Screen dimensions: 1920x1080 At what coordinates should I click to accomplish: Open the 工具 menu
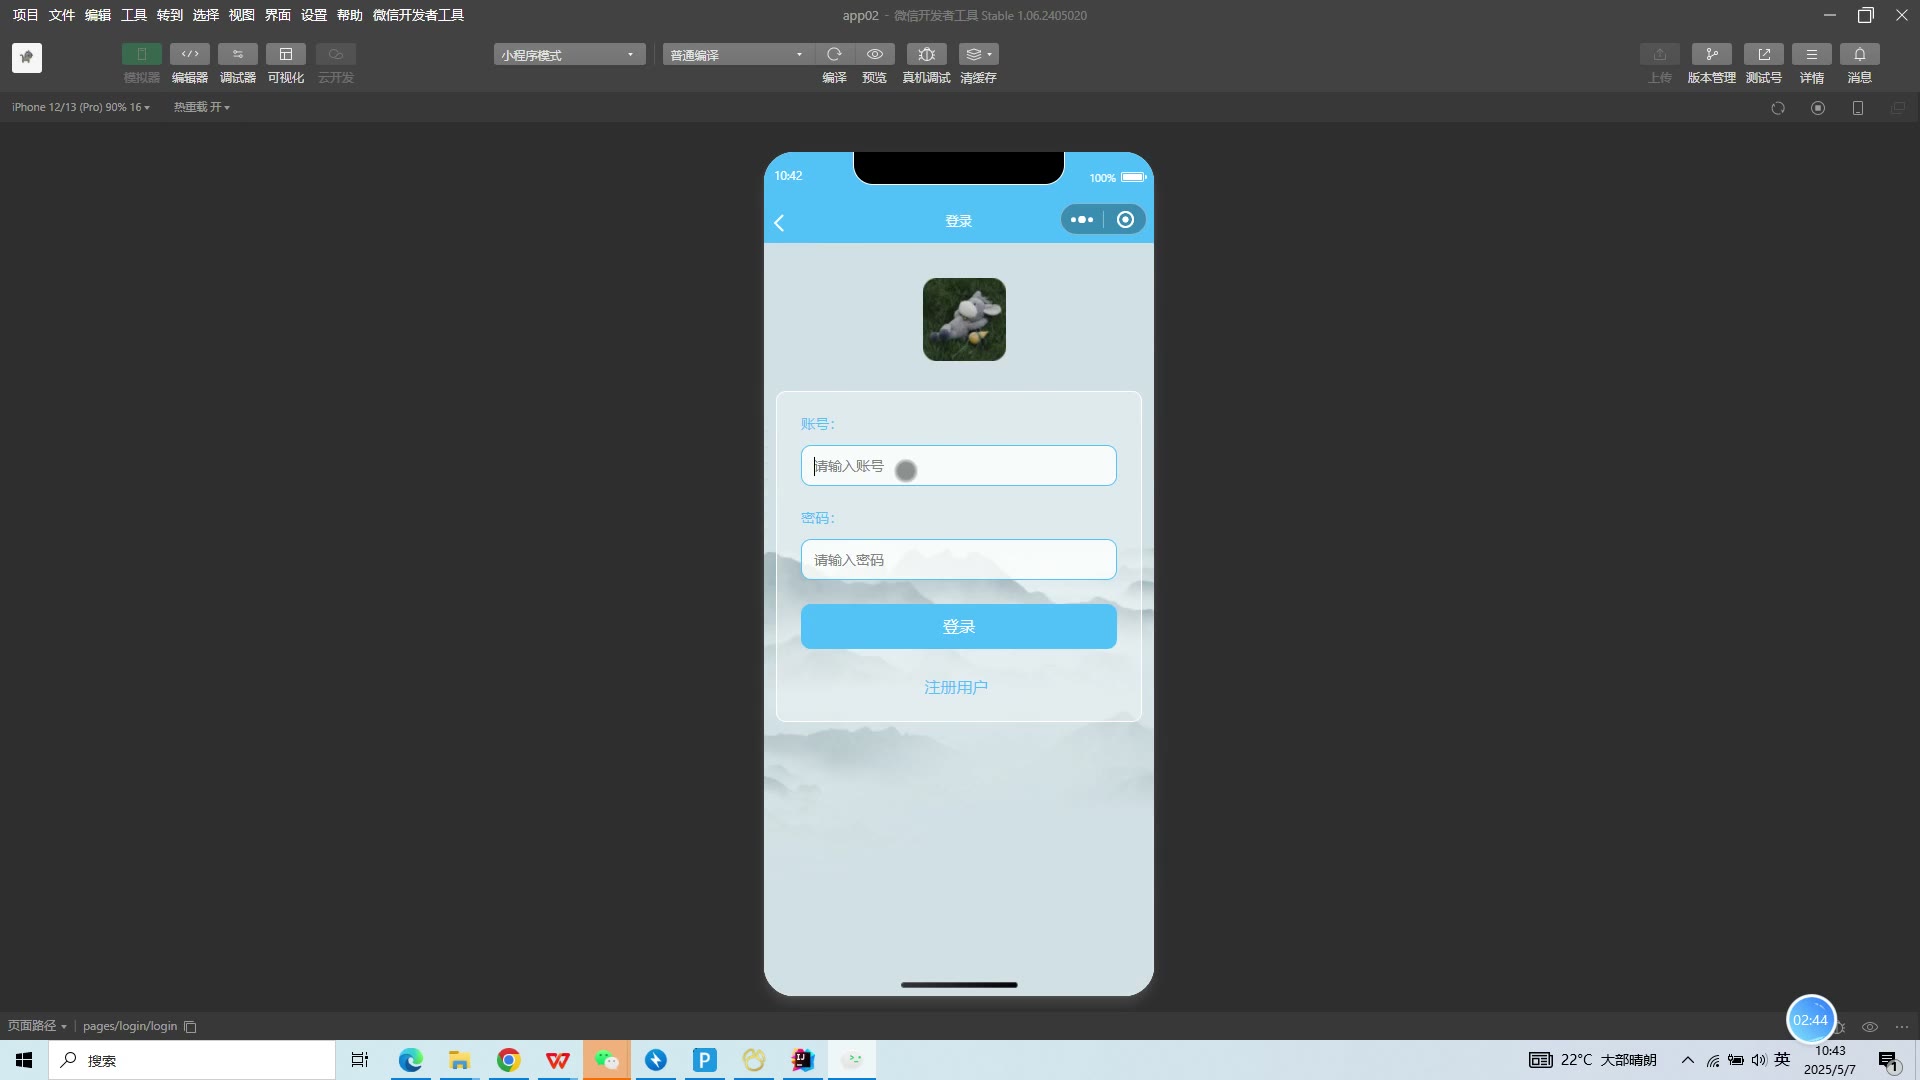point(133,15)
